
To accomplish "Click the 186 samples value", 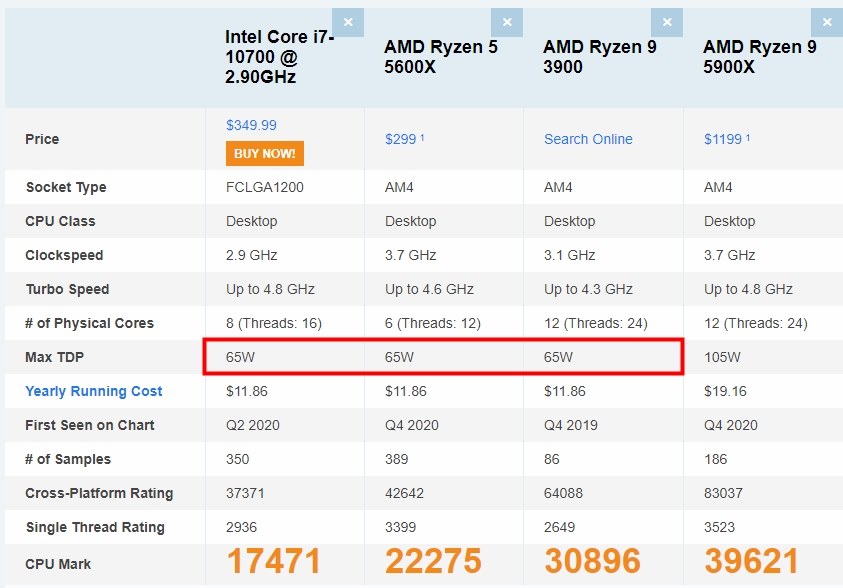I will coord(716,459).
